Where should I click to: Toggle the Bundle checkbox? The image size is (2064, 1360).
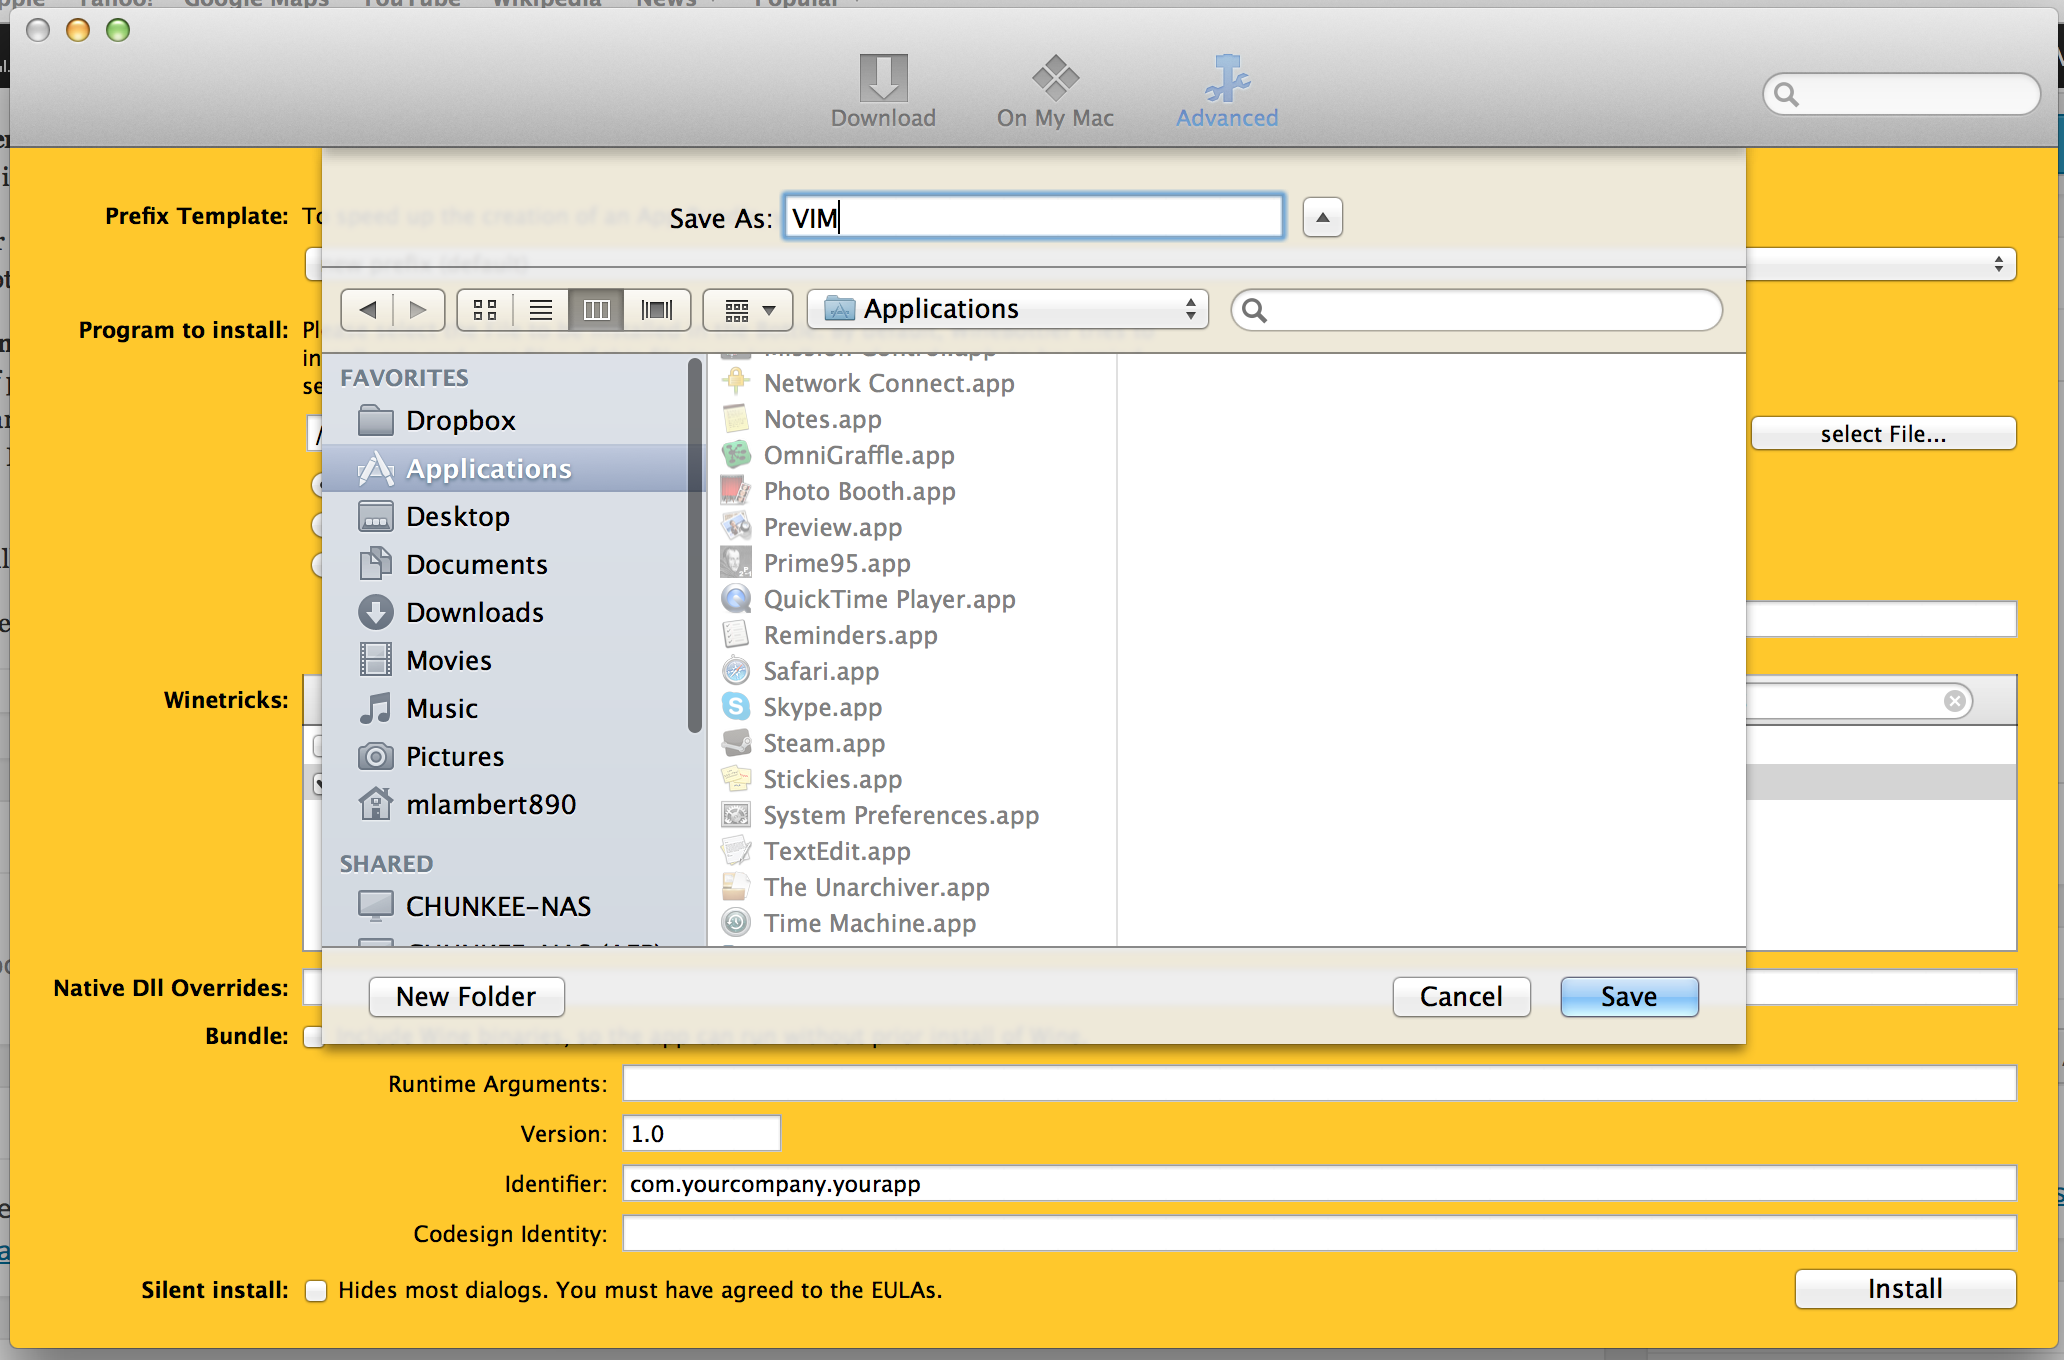[x=313, y=1036]
